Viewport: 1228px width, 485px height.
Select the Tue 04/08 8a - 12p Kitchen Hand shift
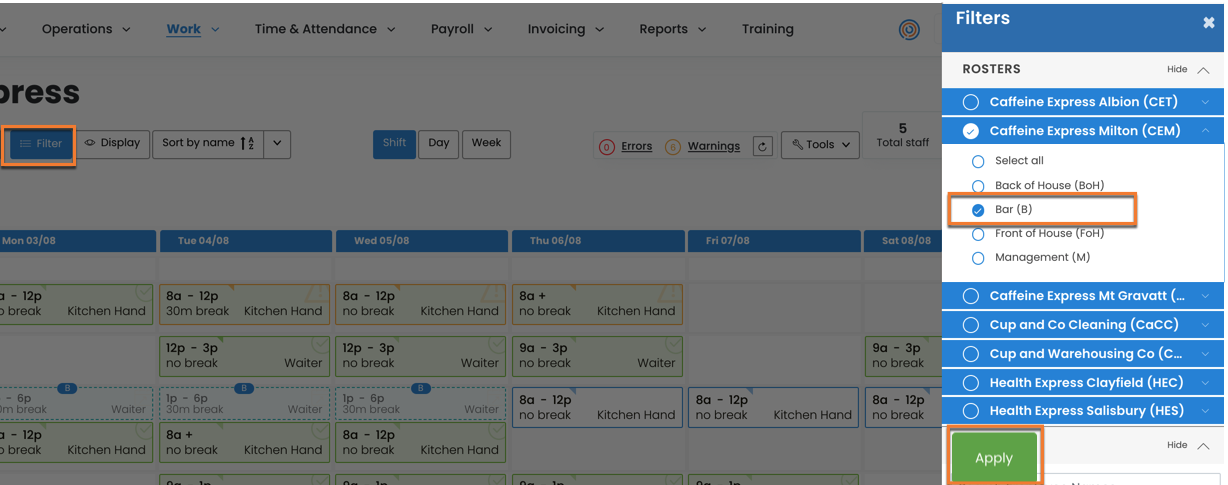(245, 304)
